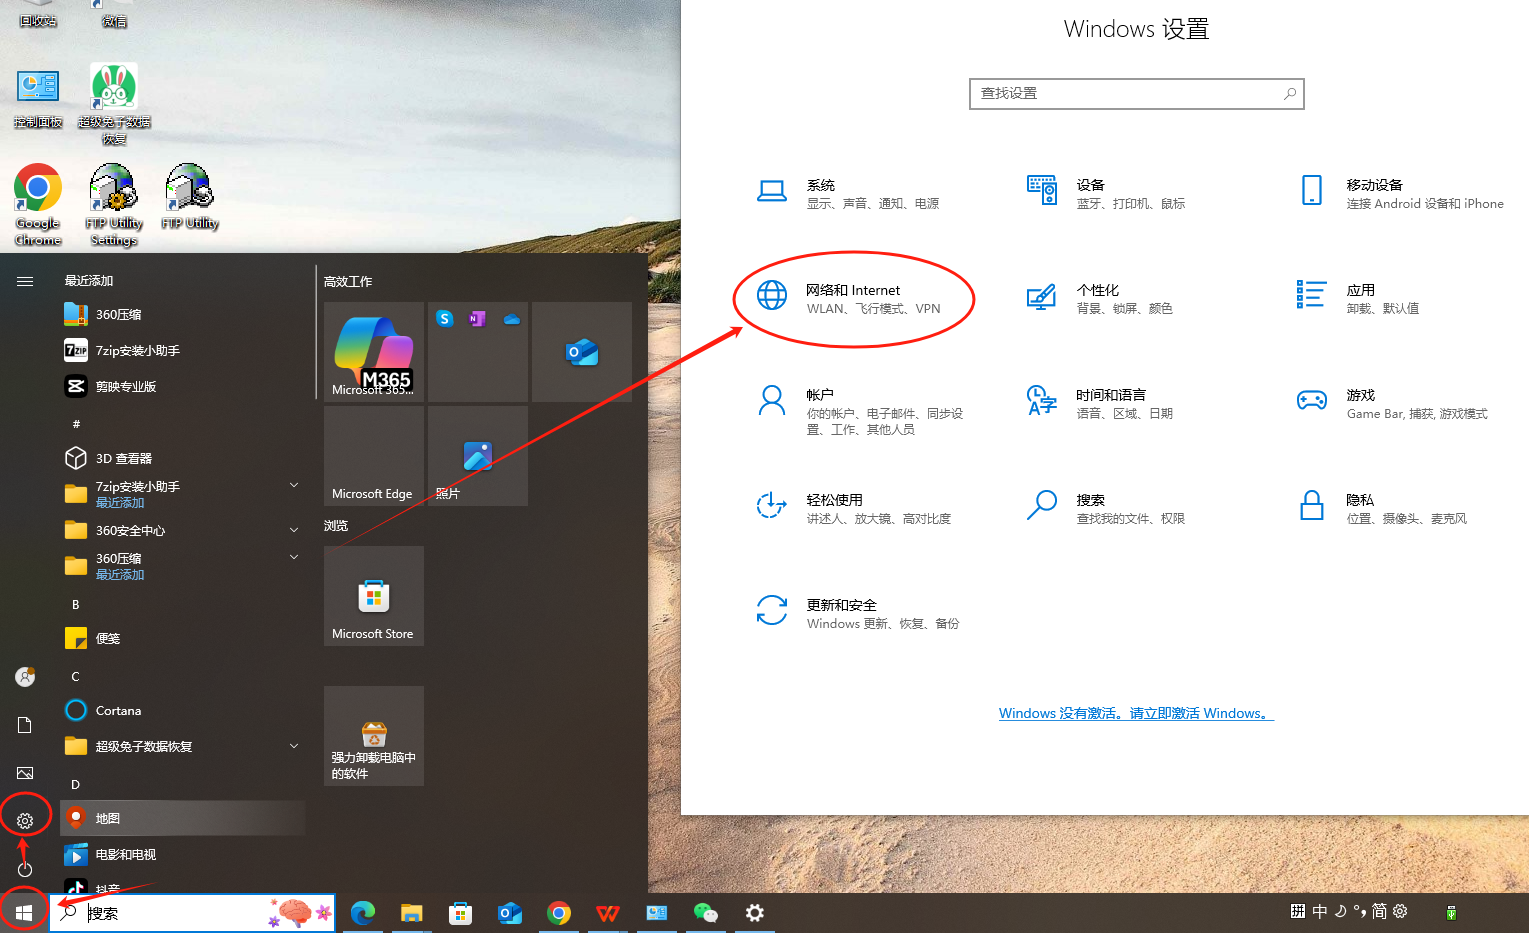Open the Settings gear in Start menu sidebar

tap(25, 821)
